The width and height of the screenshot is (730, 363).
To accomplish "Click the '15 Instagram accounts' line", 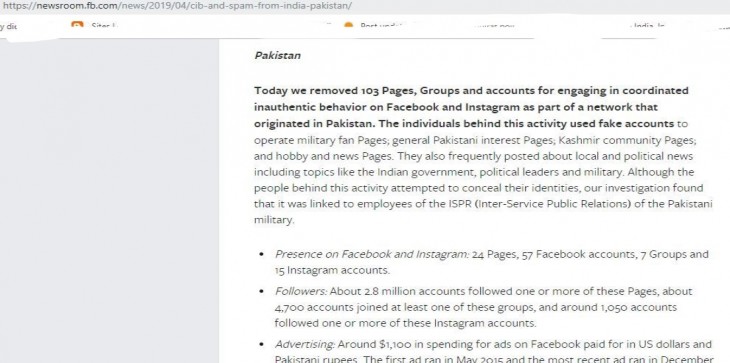I will (x=332, y=270).
